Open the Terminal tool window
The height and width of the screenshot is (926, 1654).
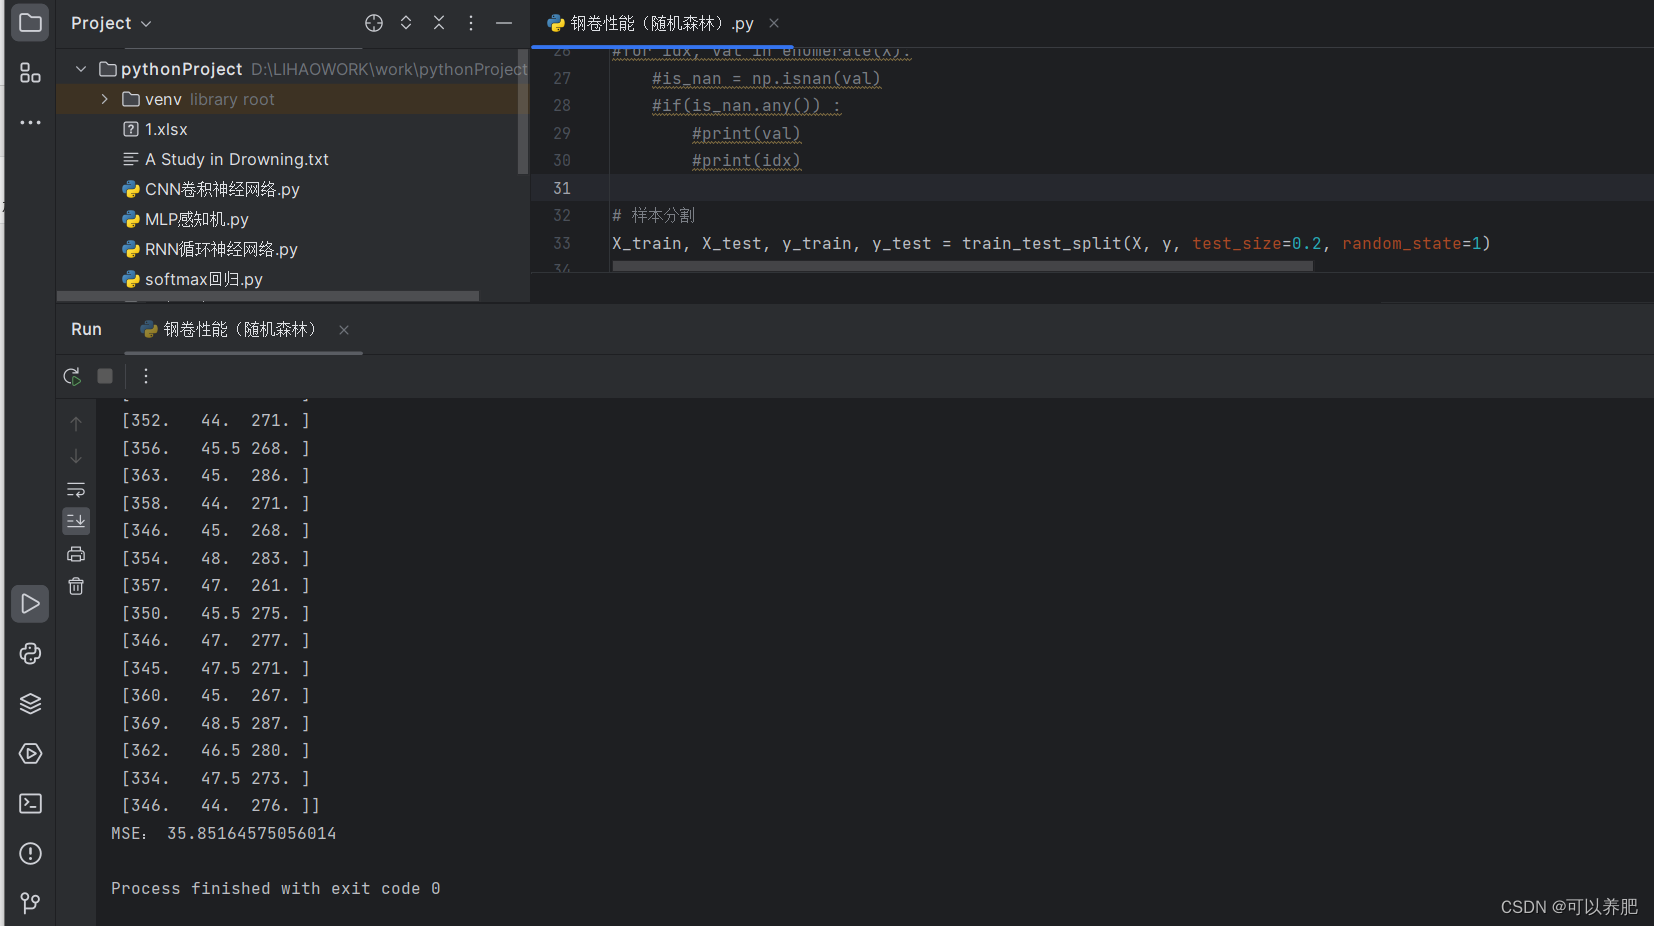tap(30, 804)
